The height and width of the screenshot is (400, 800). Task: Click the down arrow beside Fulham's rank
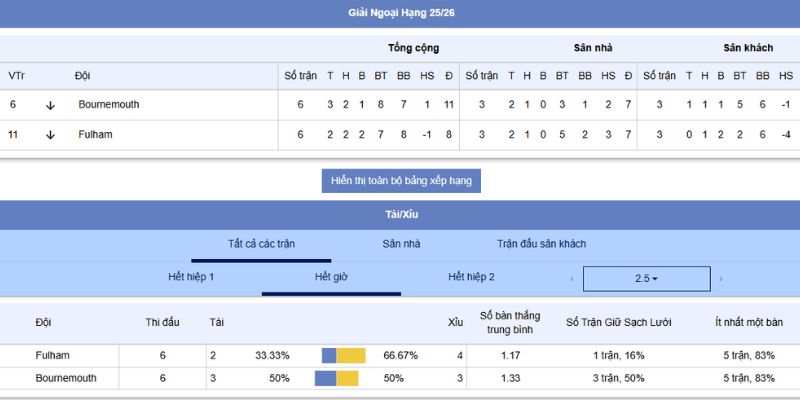pyautogui.click(x=50, y=135)
